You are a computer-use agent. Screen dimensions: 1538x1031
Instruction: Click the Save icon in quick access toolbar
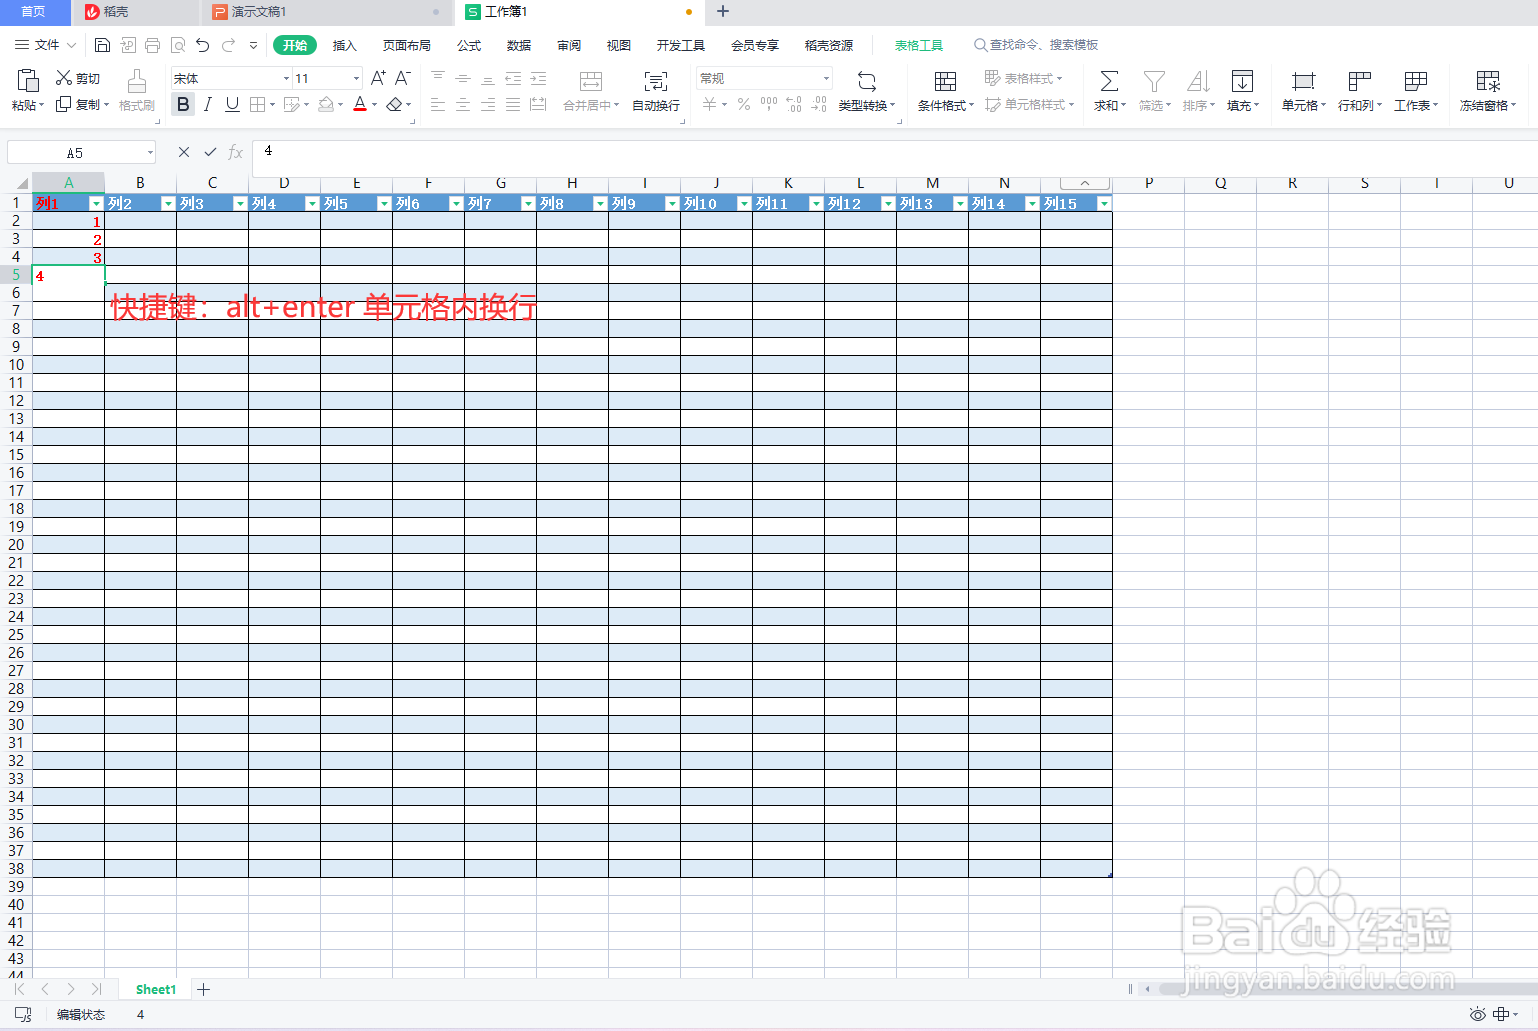tap(102, 45)
